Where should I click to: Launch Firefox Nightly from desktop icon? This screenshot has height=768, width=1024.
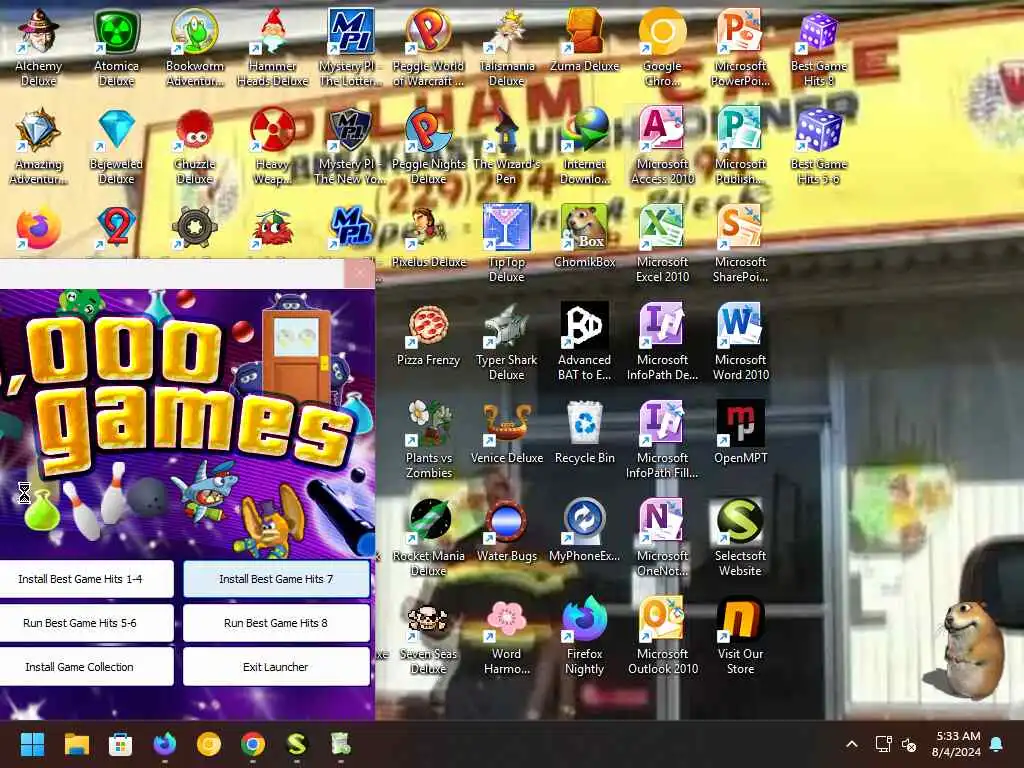[584, 636]
